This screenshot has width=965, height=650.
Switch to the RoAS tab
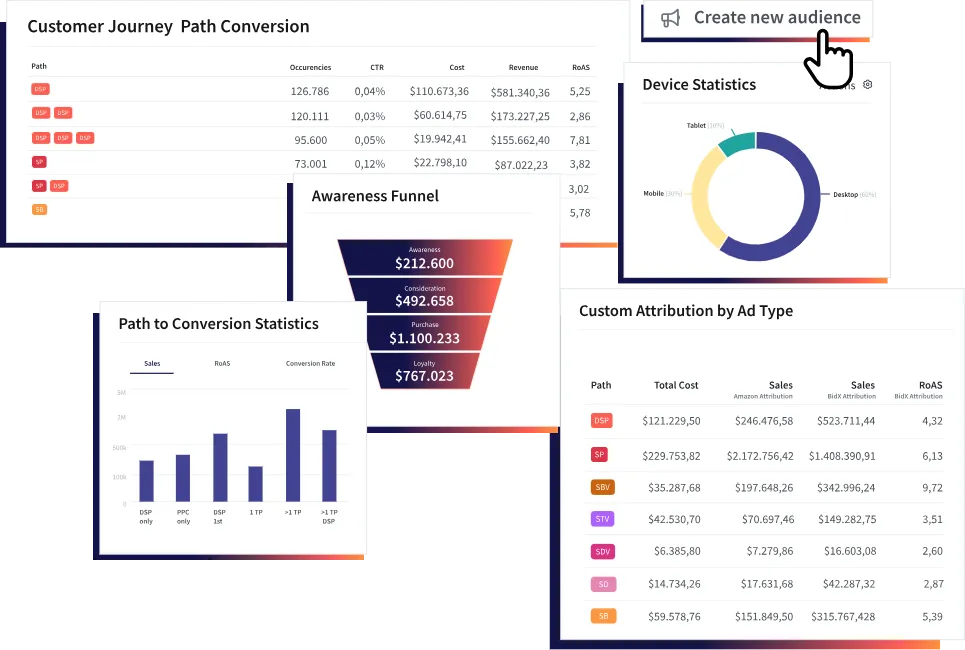[222, 364]
